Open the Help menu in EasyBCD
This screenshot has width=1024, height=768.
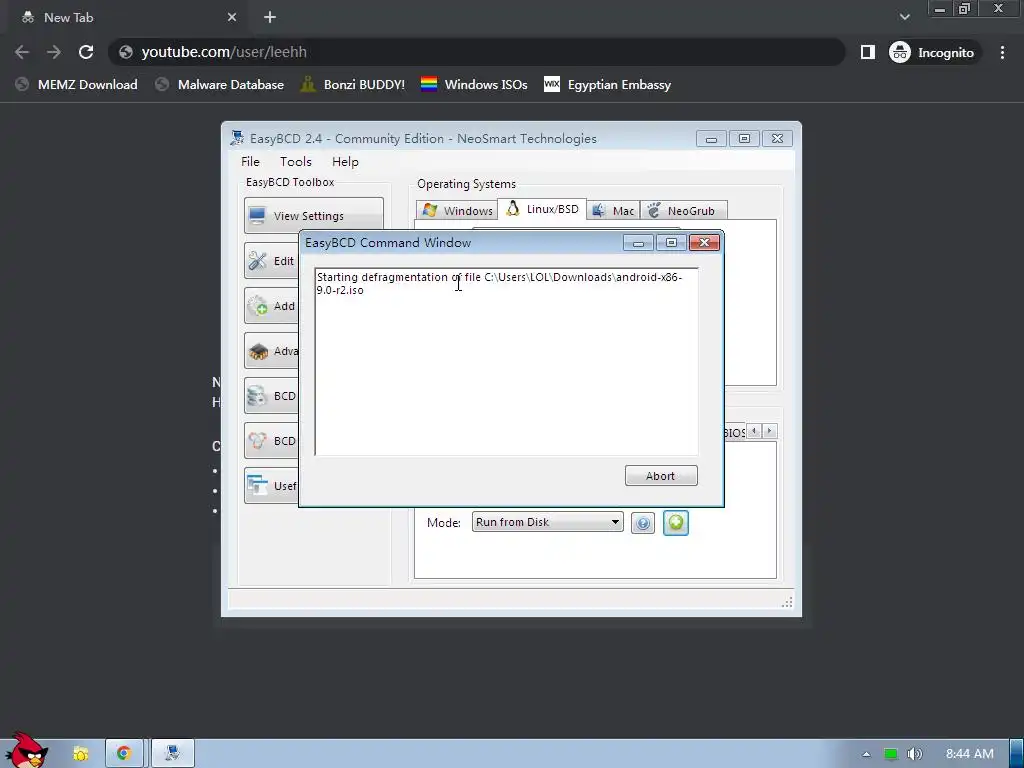click(345, 162)
